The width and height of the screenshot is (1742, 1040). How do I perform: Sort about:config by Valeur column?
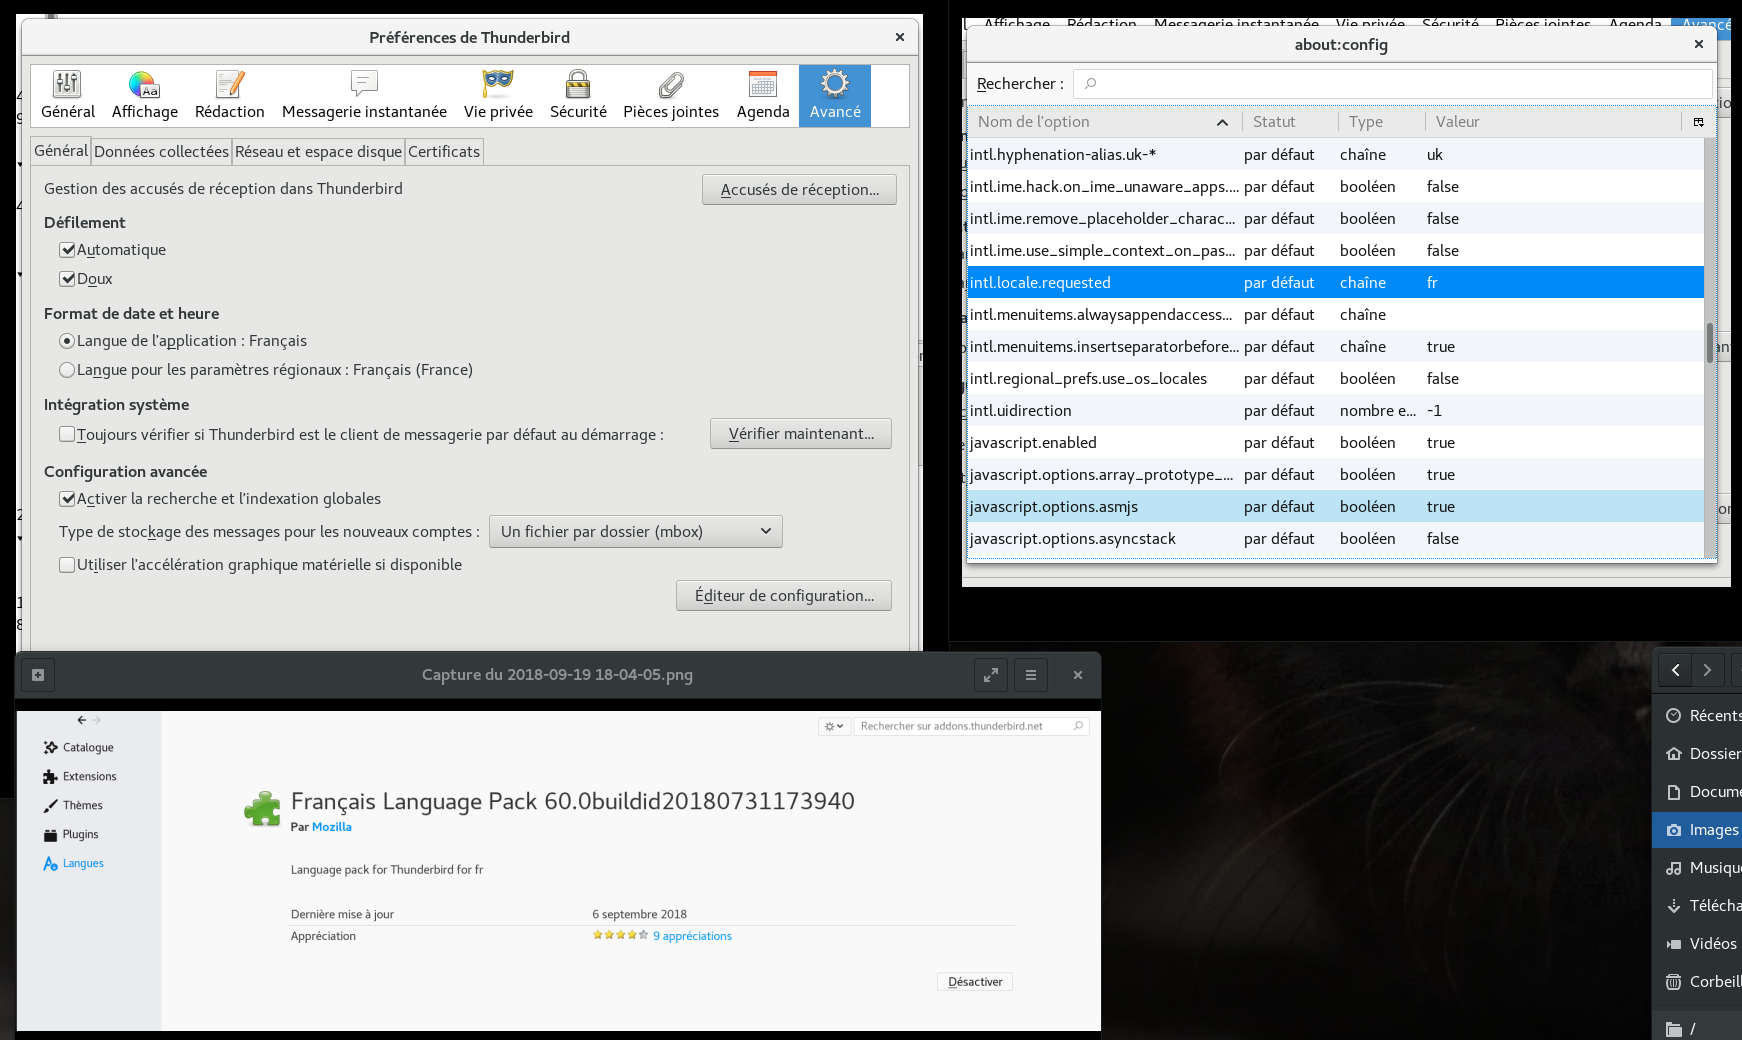coord(1552,122)
